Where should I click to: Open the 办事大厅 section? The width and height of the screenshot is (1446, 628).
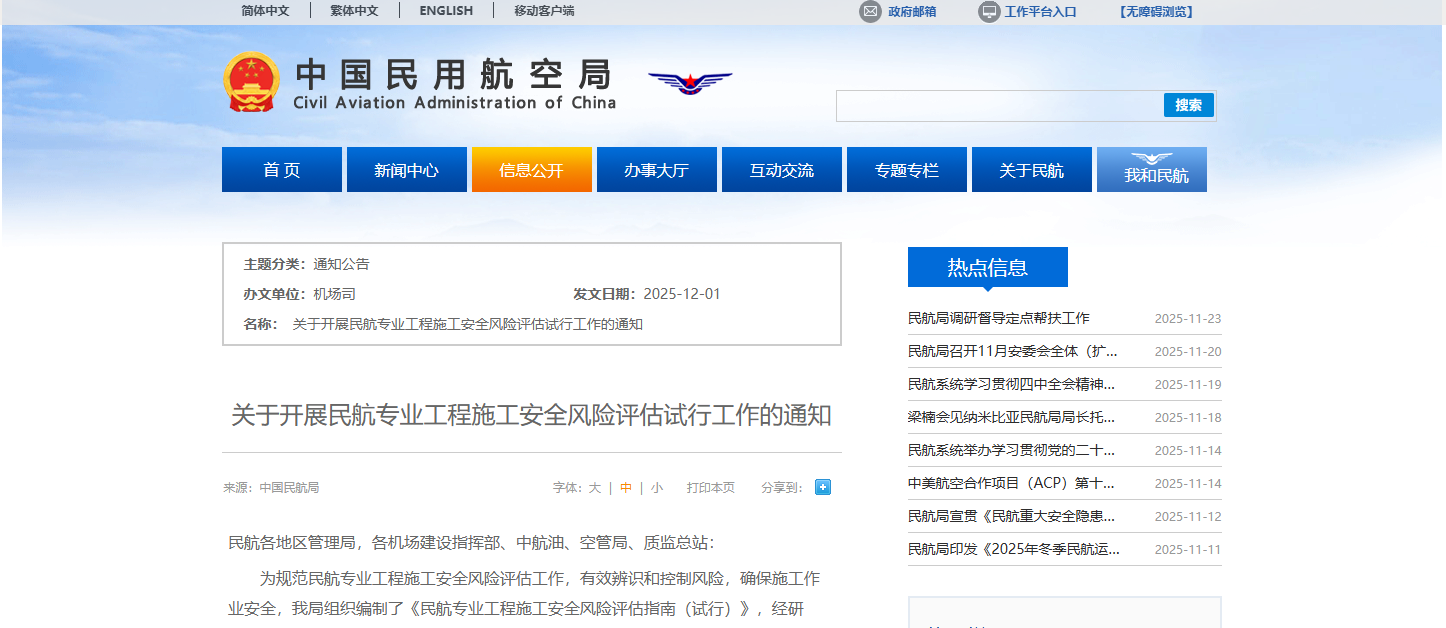pyautogui.click(x=656, y=169)
